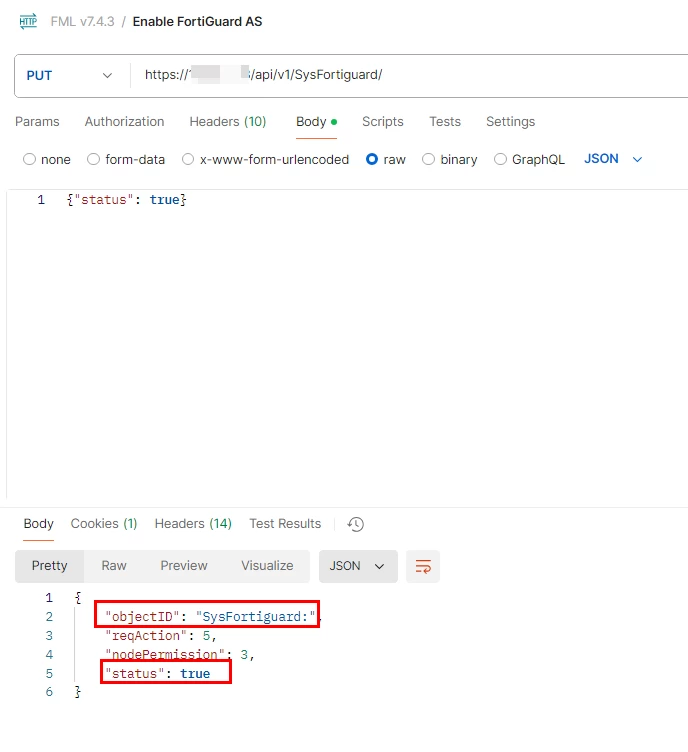Viewport: 688px width, 752px height.
Task: Open the Authorization tab
Action: point(125,122)
